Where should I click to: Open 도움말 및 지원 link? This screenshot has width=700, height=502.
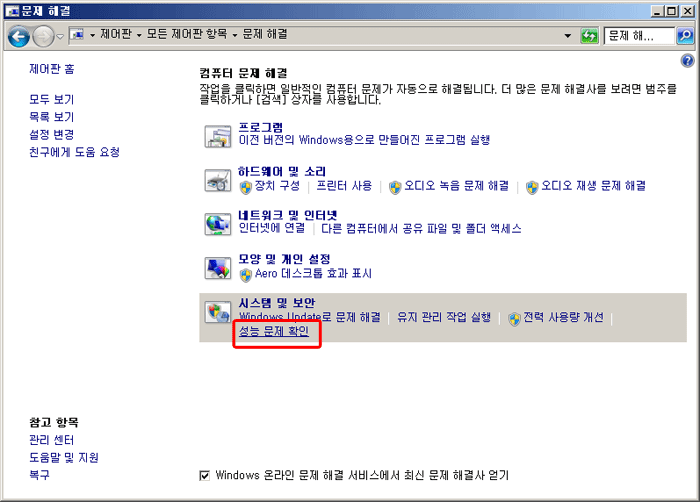(64, 458)
